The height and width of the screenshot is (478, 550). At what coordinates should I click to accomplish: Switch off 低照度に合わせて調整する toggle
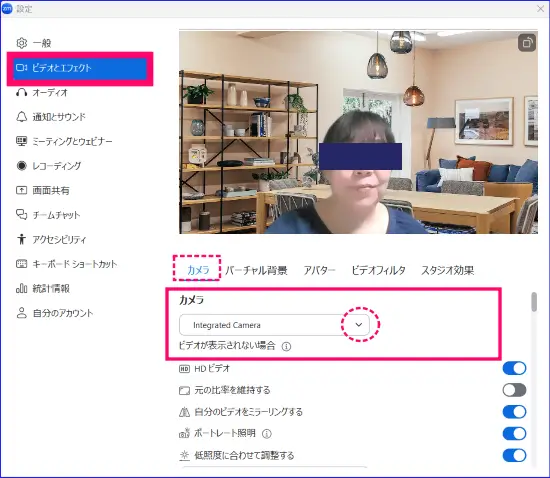tap(514, 456)
